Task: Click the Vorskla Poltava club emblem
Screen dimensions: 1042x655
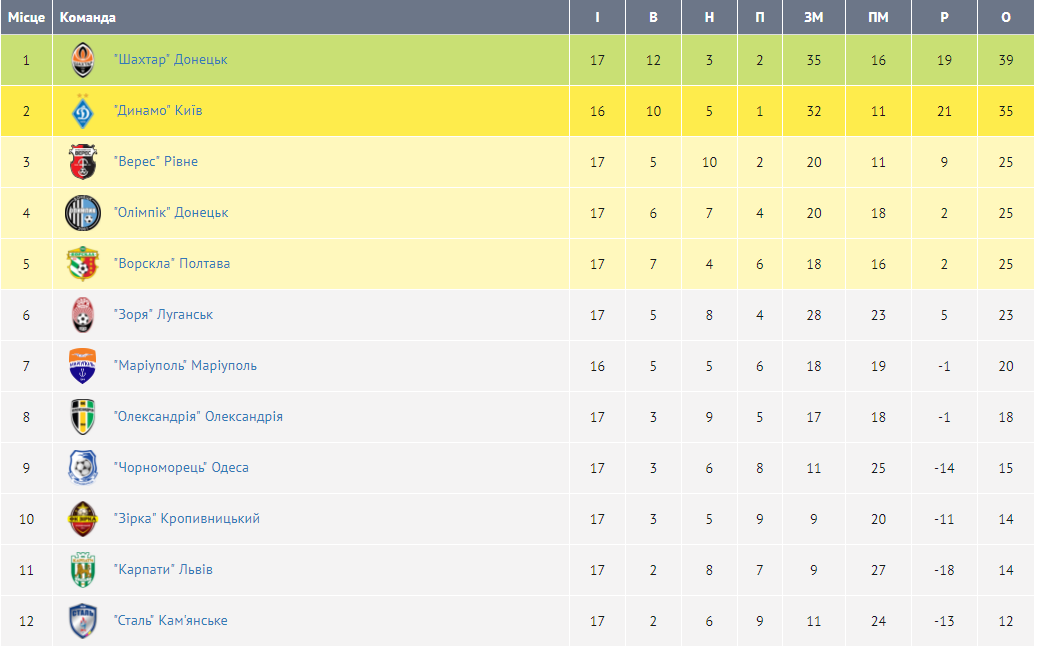Action: [x=83, y=264]
